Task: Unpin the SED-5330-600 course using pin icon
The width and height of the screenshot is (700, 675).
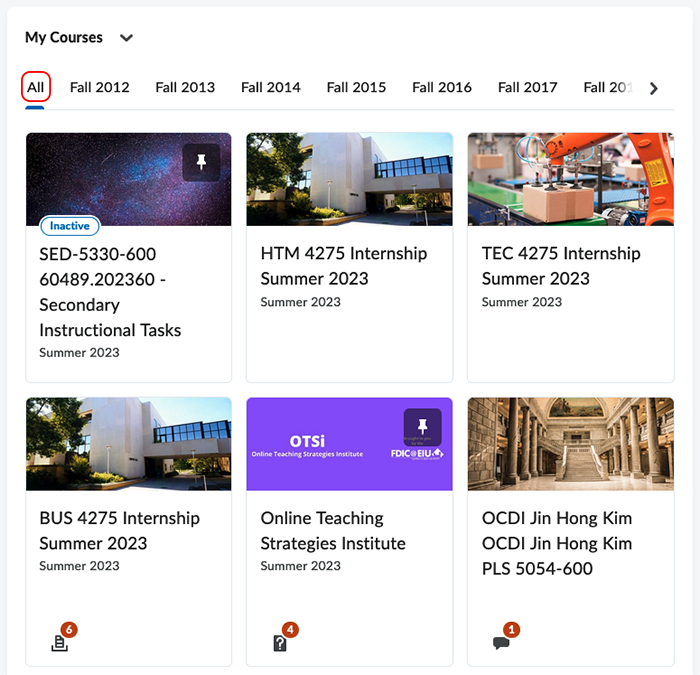Action: 201,162
